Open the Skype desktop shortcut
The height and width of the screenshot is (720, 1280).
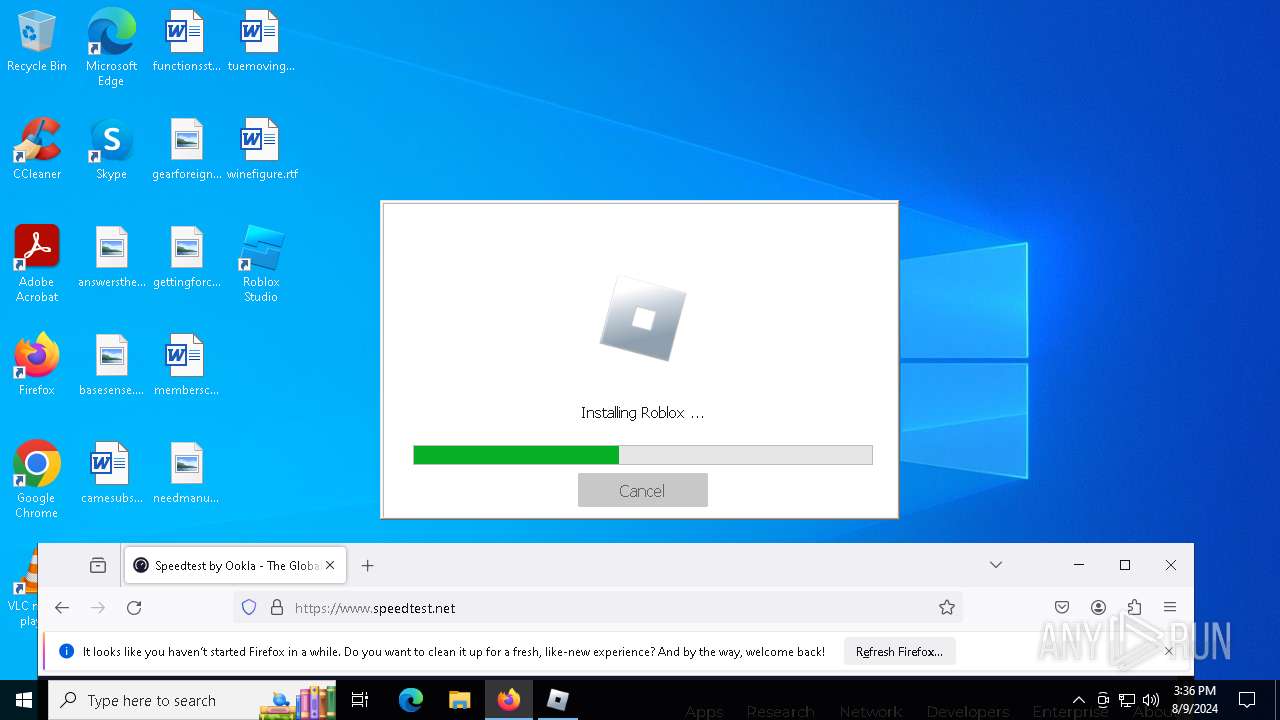[111, 149]
